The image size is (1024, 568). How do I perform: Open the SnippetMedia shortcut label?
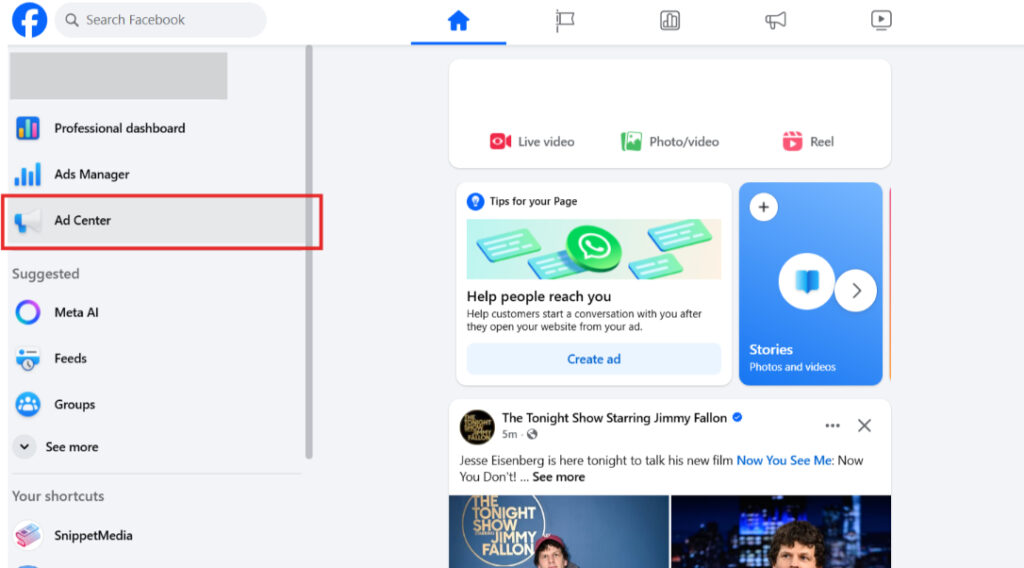coord(93,535)
